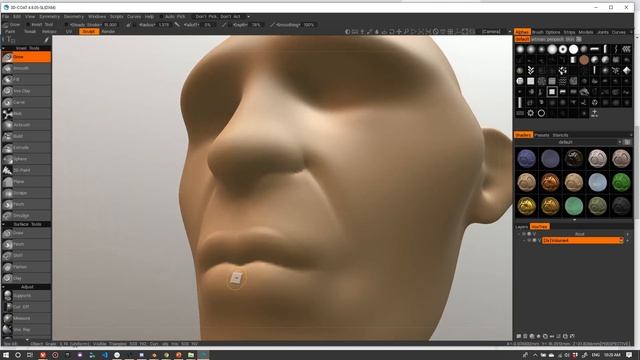This screenshot has height=360, width=640.
Task: Select the Scrape tool
Action: coord(26,193)
